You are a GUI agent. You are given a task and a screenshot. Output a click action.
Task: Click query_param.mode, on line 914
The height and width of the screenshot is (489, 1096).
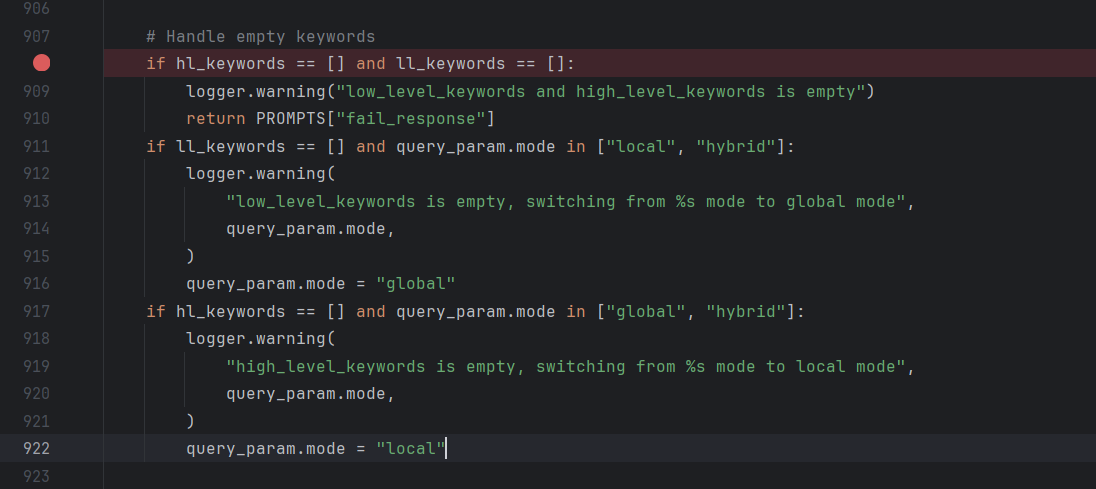[x=311, y=229]
